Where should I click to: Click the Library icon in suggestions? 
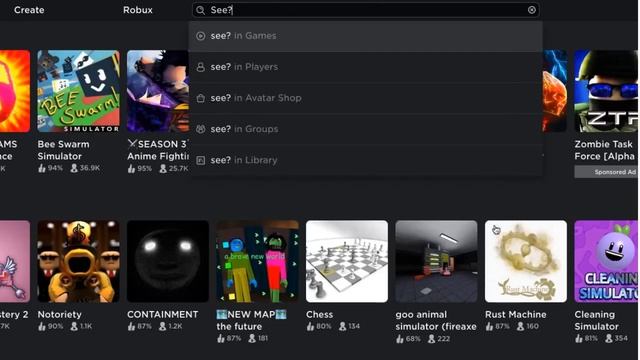pos(200,160)
